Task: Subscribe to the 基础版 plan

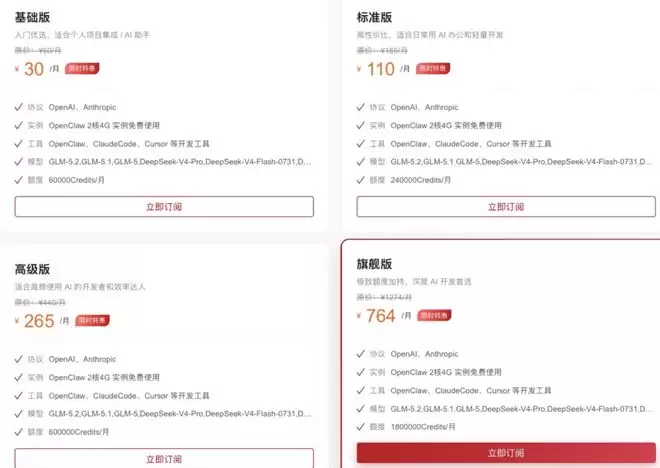Action: coord(164,207)
